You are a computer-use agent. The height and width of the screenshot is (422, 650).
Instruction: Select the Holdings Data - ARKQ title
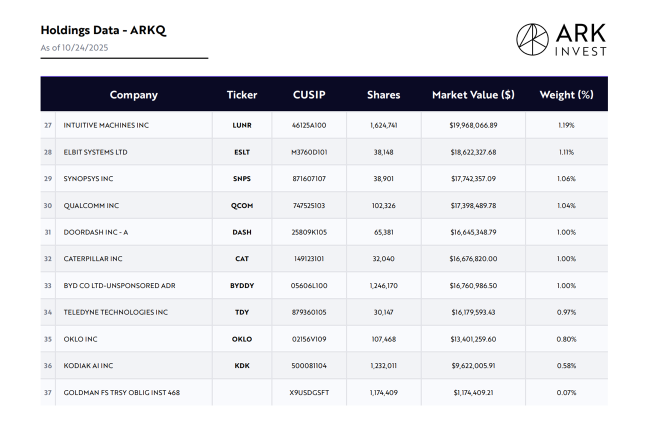(x=103, y=30)
